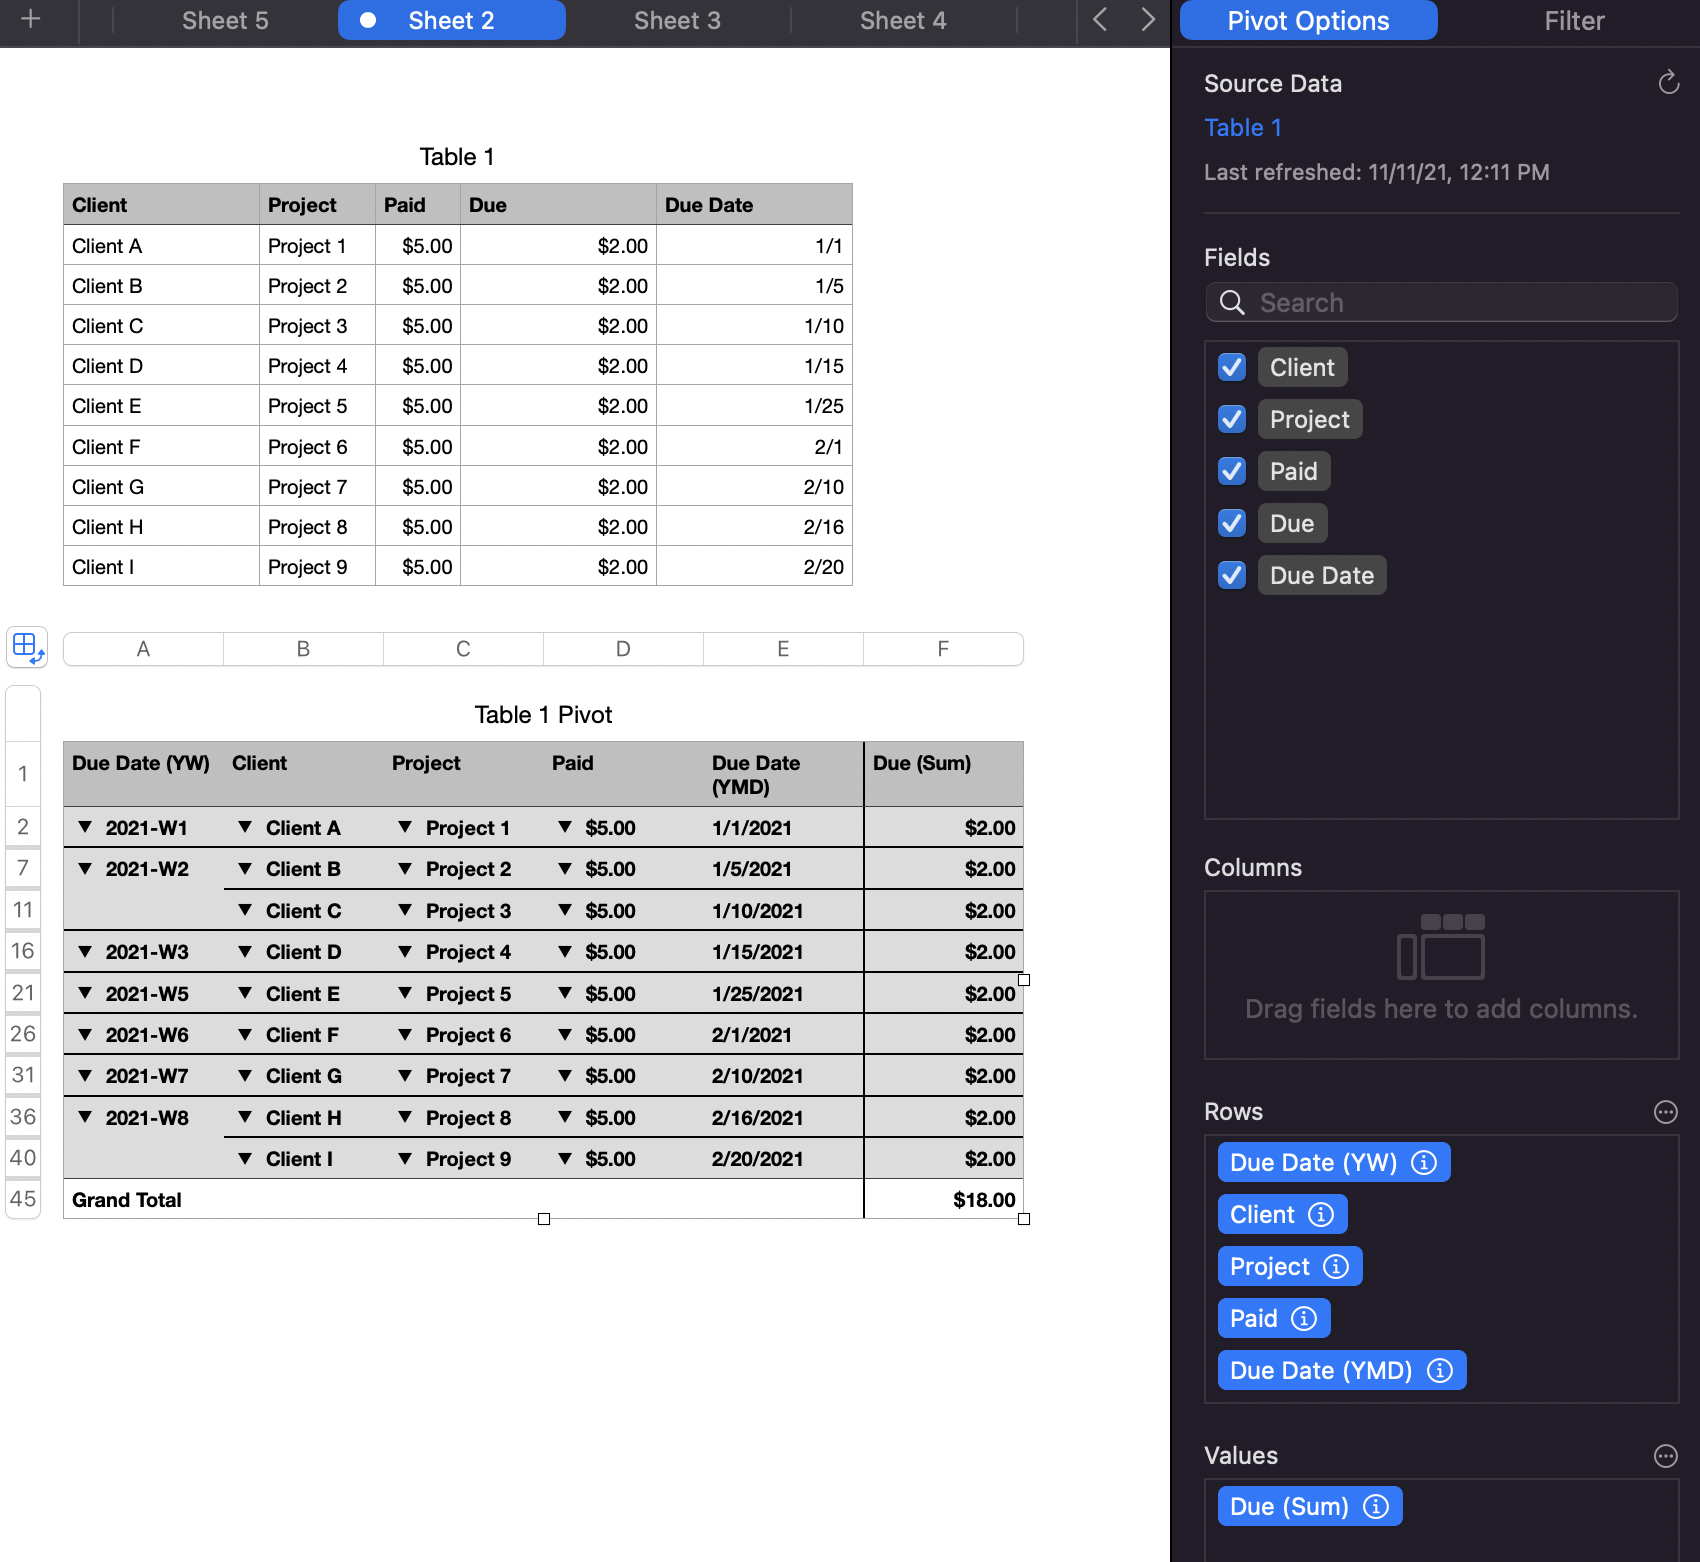The height and width of the screenshot is (1562, 1700).
Task: Open info options for the Due (Sum) value
Action: pyautogui.click(x=1377, y=1505)
